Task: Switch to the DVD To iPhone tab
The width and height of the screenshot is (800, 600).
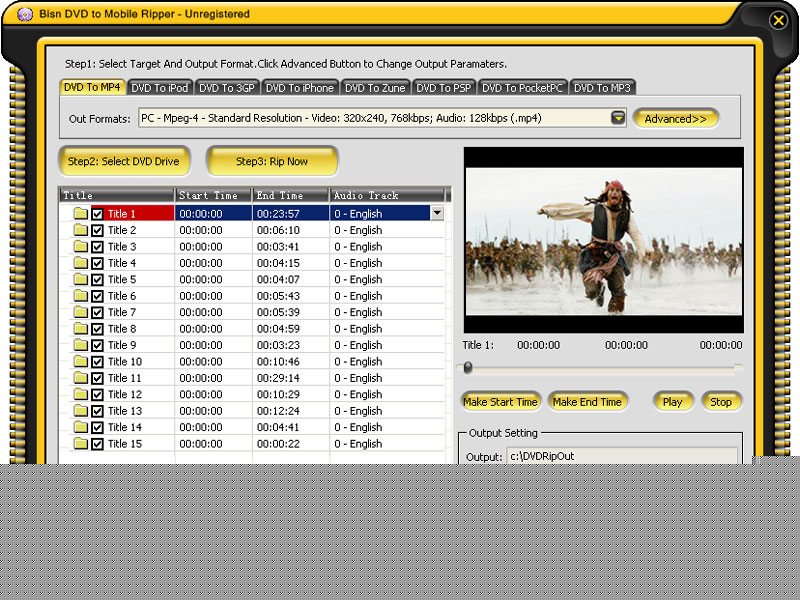Action: 299,88
